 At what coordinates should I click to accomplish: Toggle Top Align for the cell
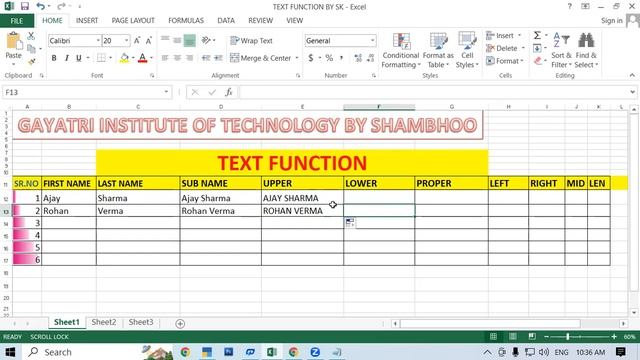pos(165,40)
